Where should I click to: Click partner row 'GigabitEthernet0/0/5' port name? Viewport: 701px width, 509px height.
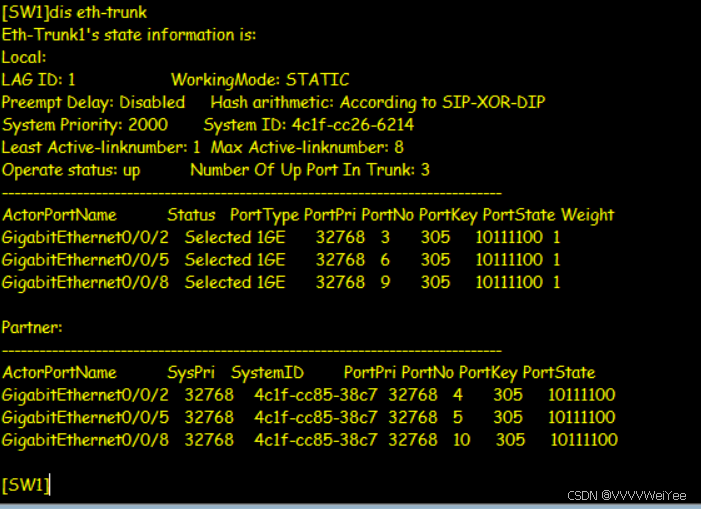[85, 418]
